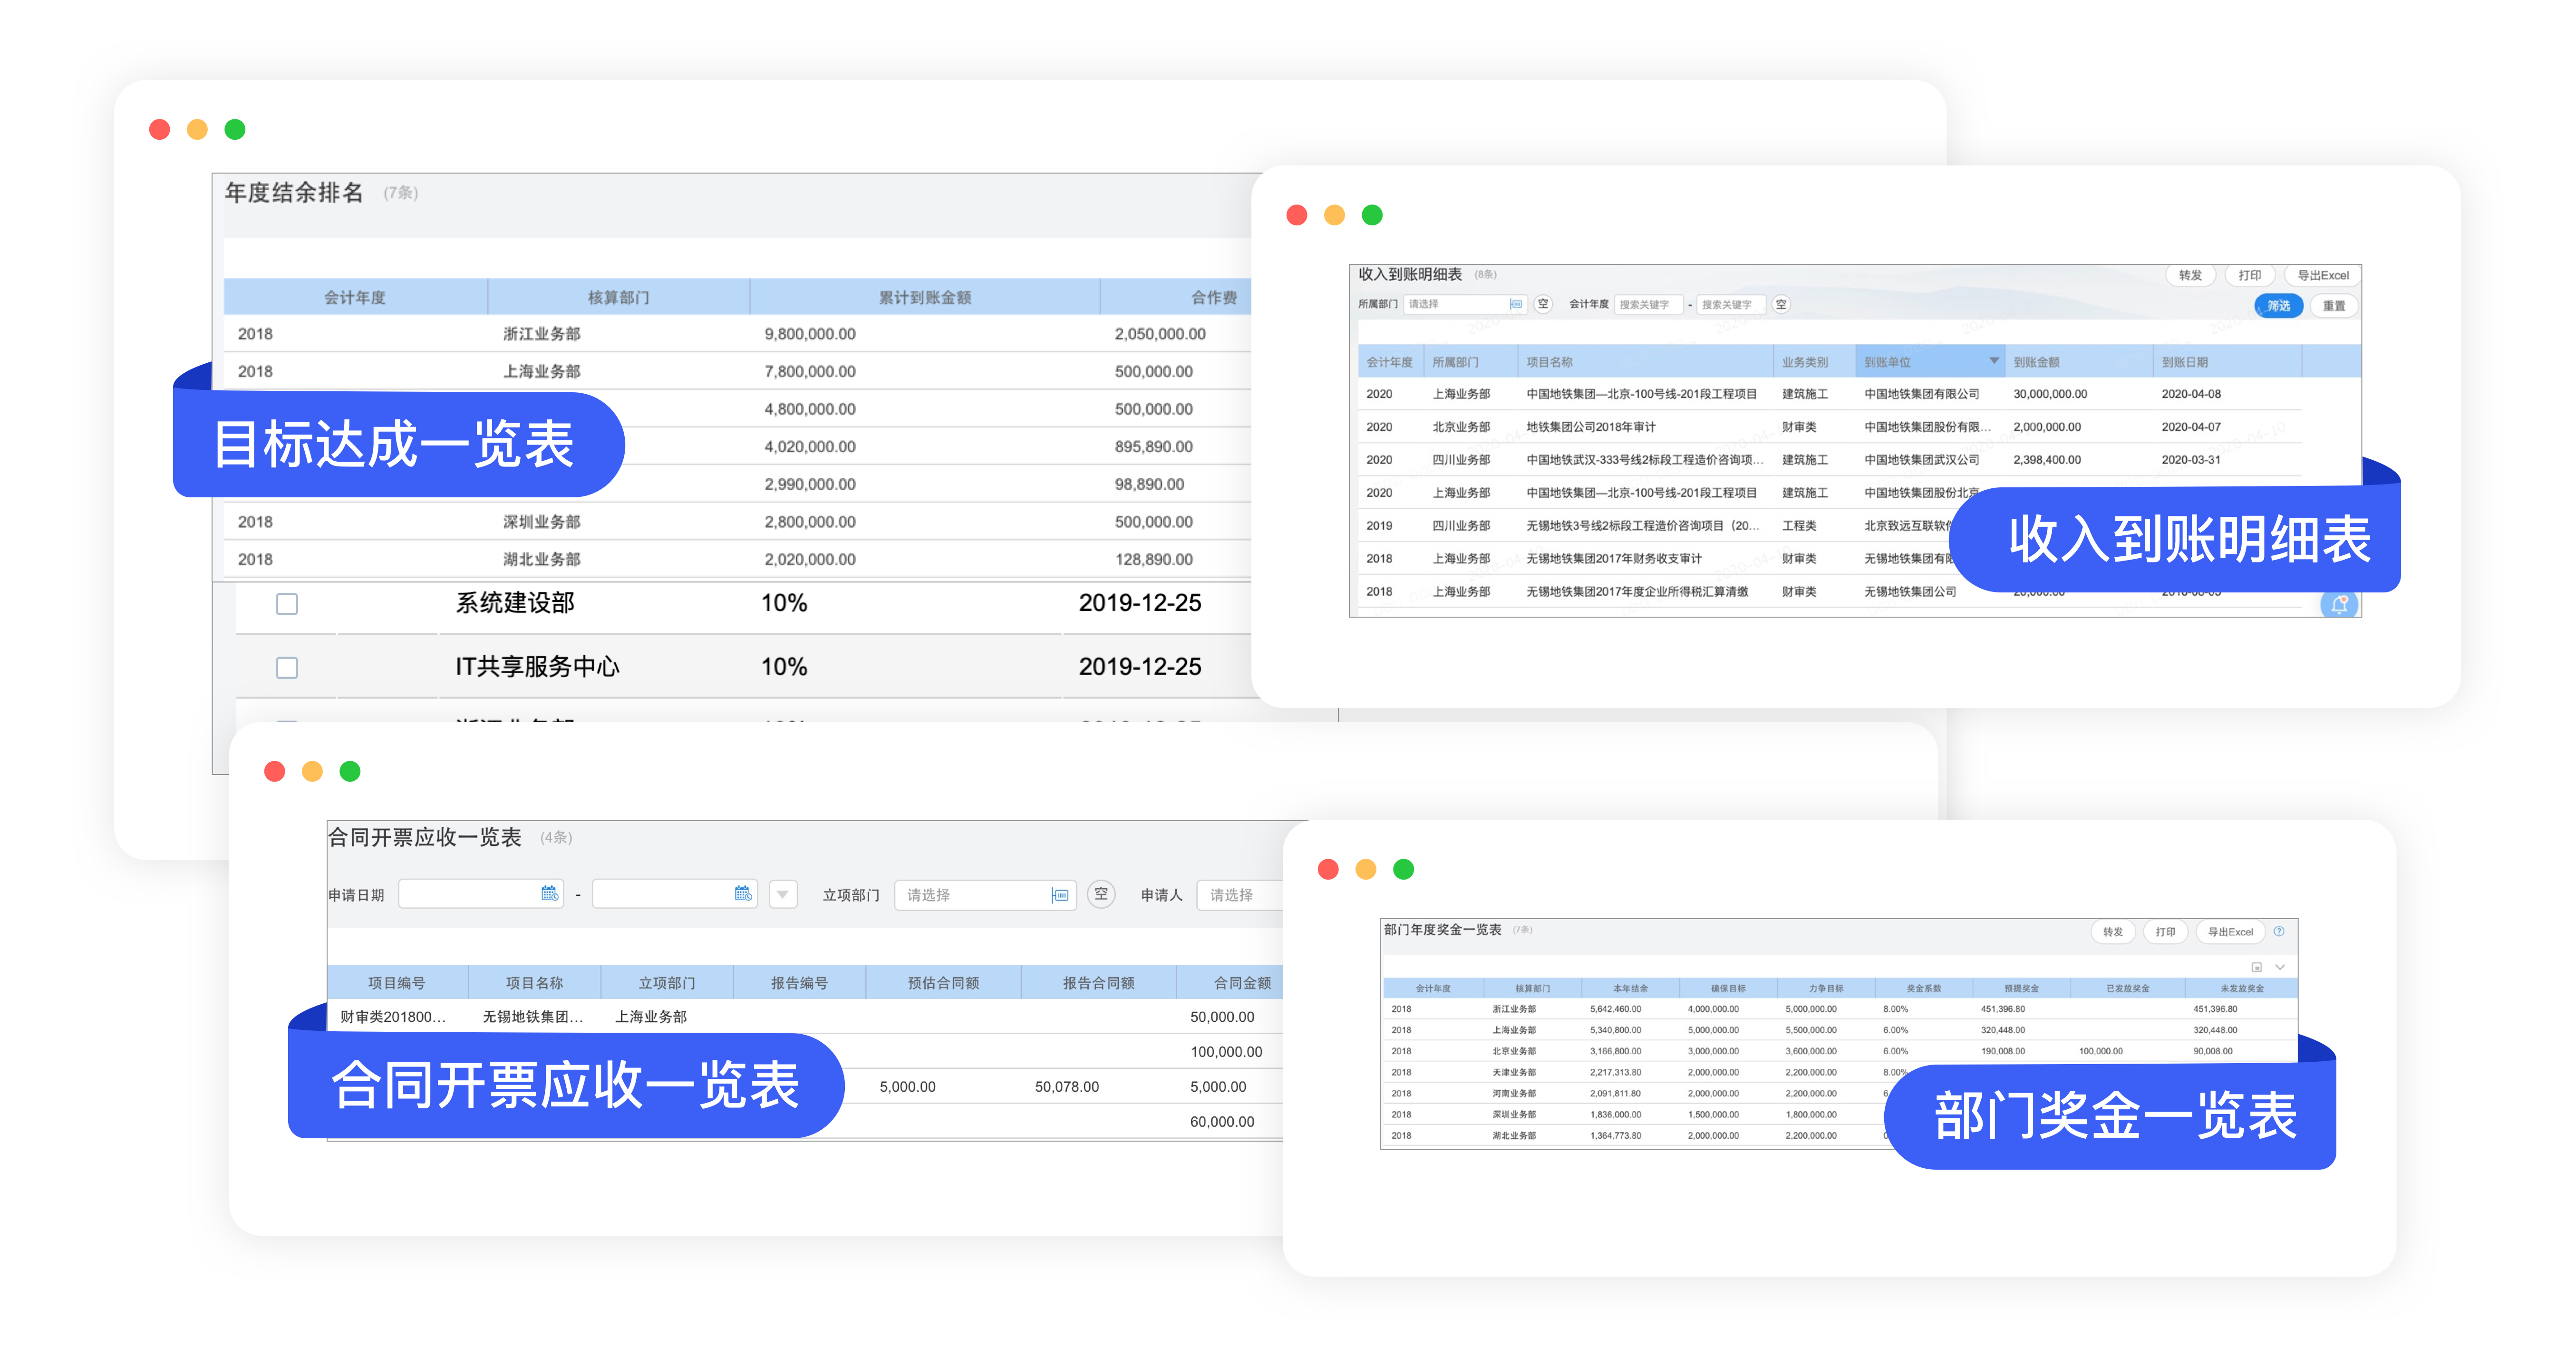
Task: Click the 重置 reset button
Action: (2334, 306)
